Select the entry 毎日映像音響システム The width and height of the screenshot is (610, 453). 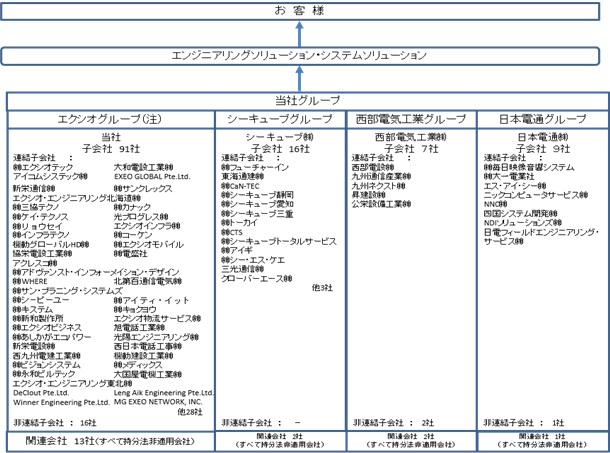pyautogui.click(x=529, y=167)
